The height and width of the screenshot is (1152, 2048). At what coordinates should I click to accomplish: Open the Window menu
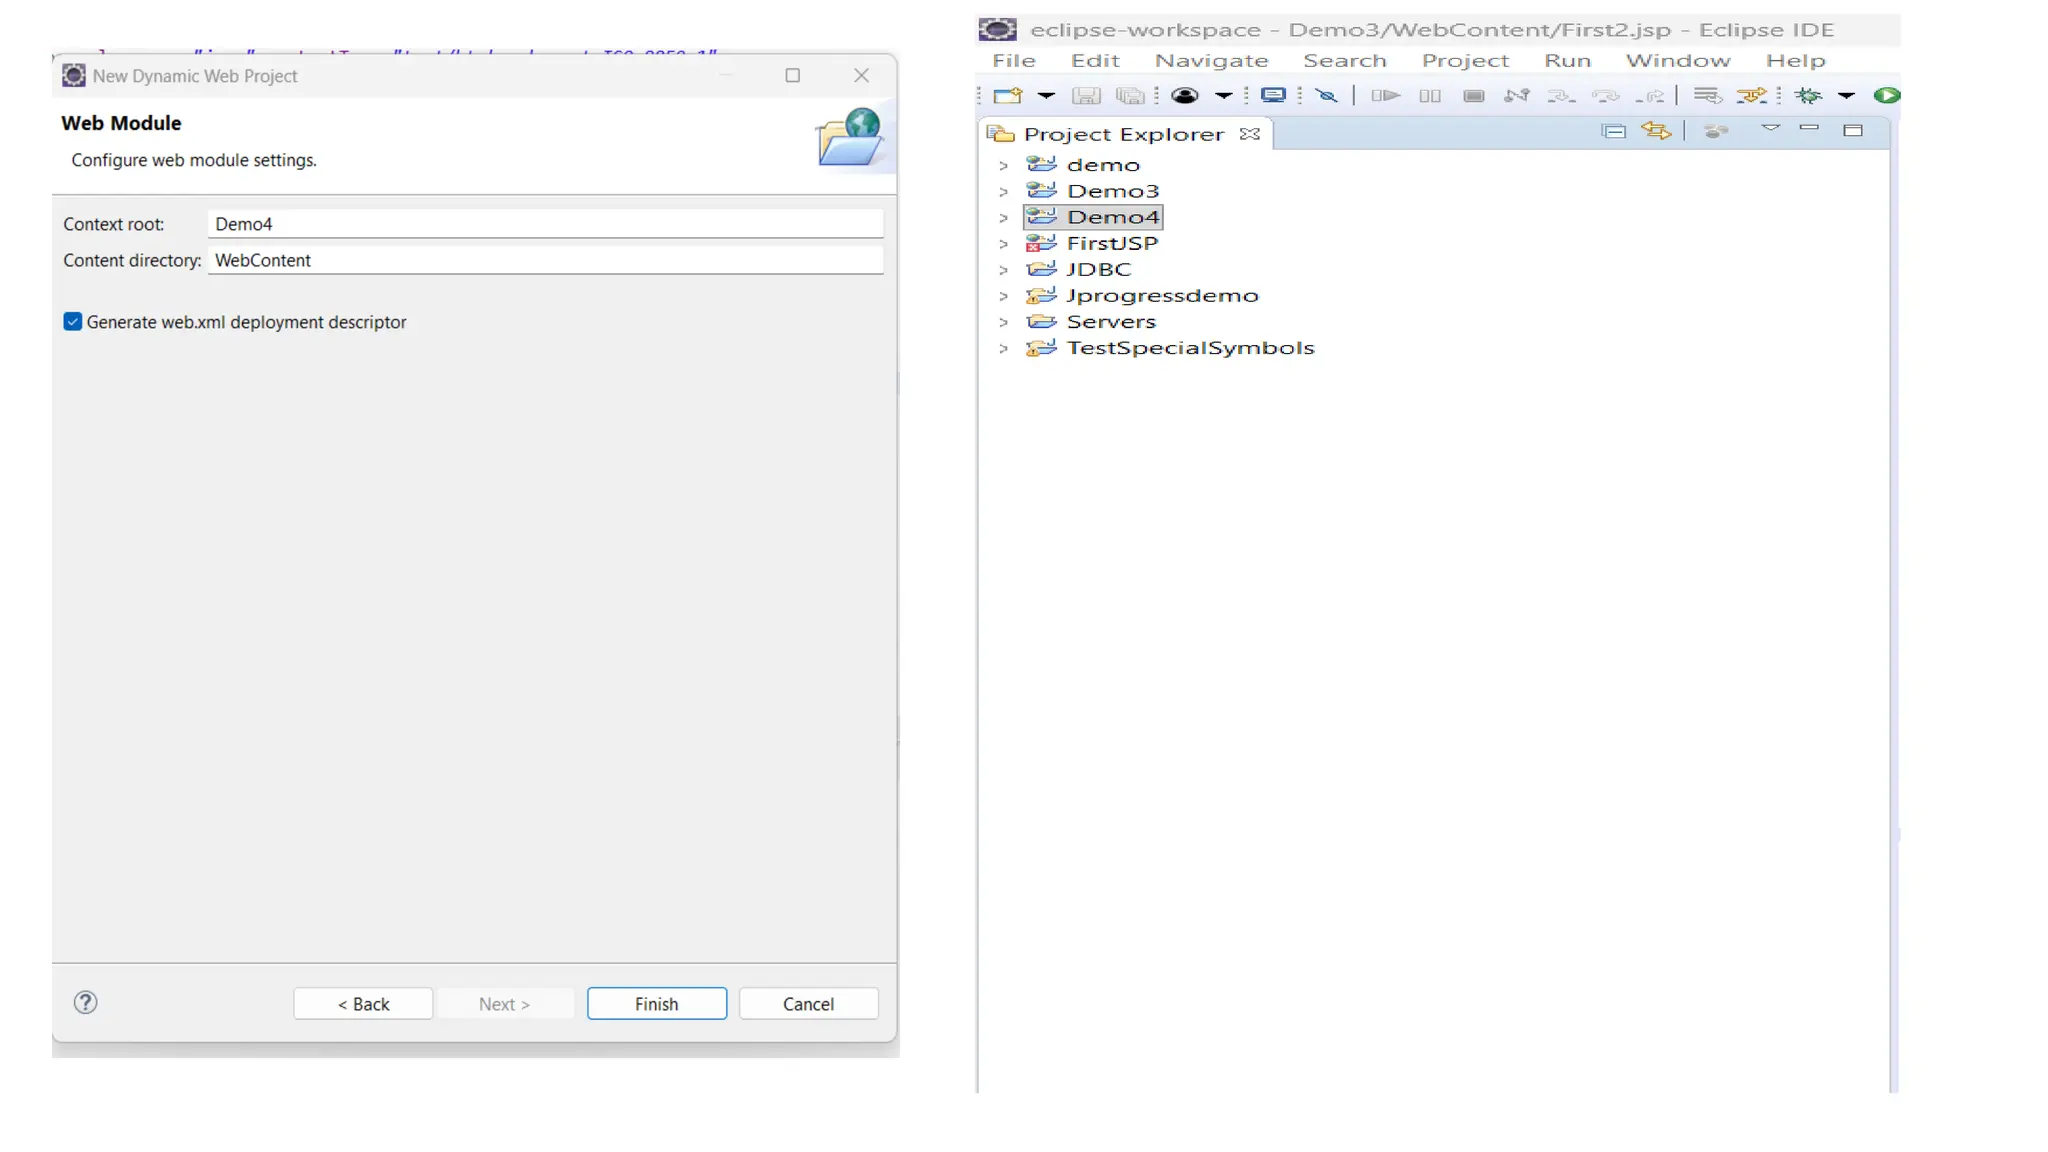[1677, 61]
